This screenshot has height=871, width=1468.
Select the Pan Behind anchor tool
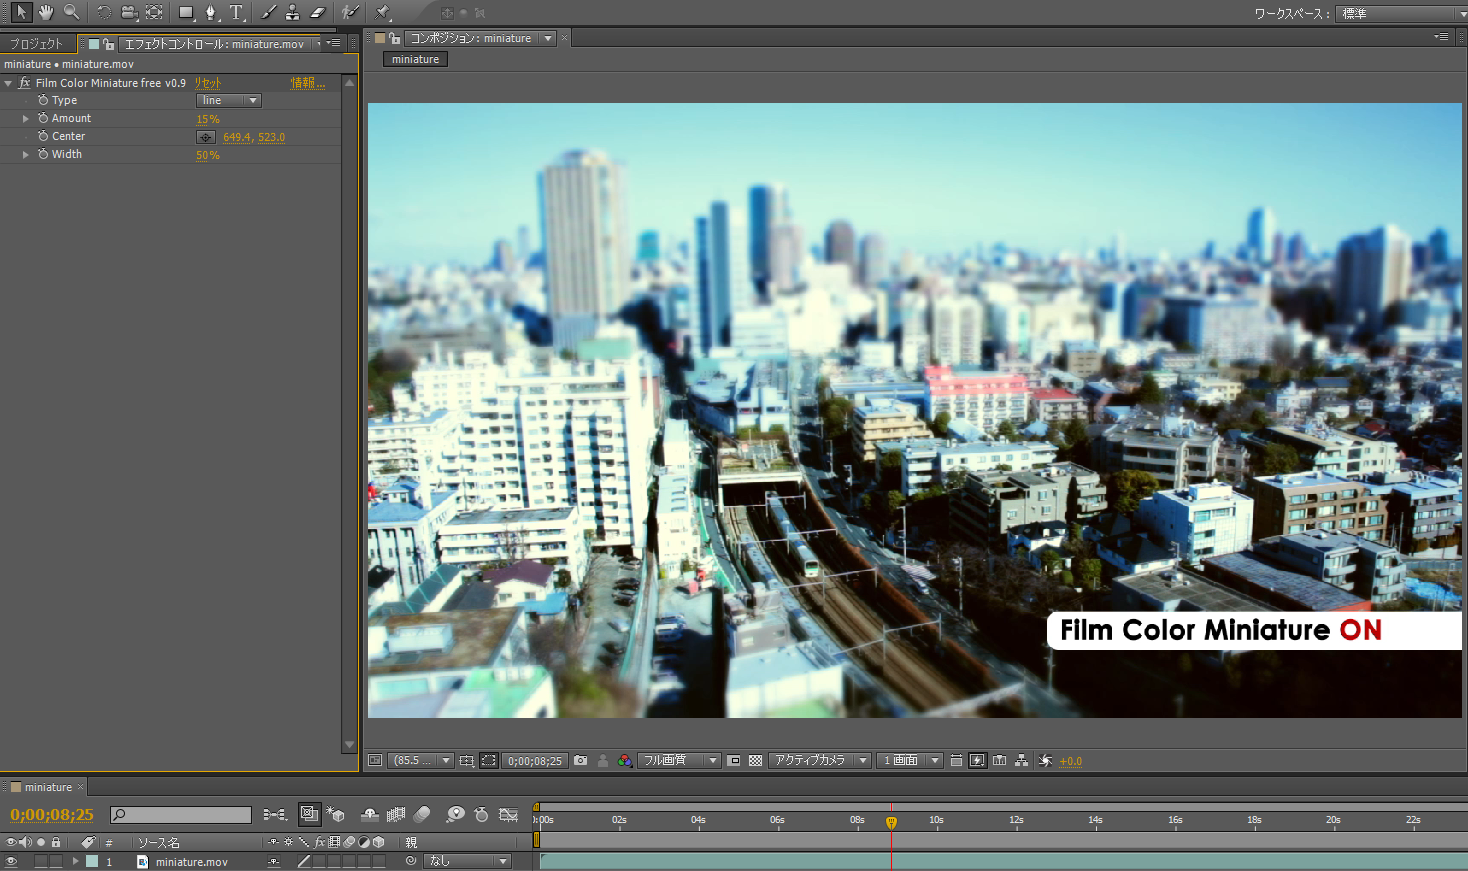[154, 12]
